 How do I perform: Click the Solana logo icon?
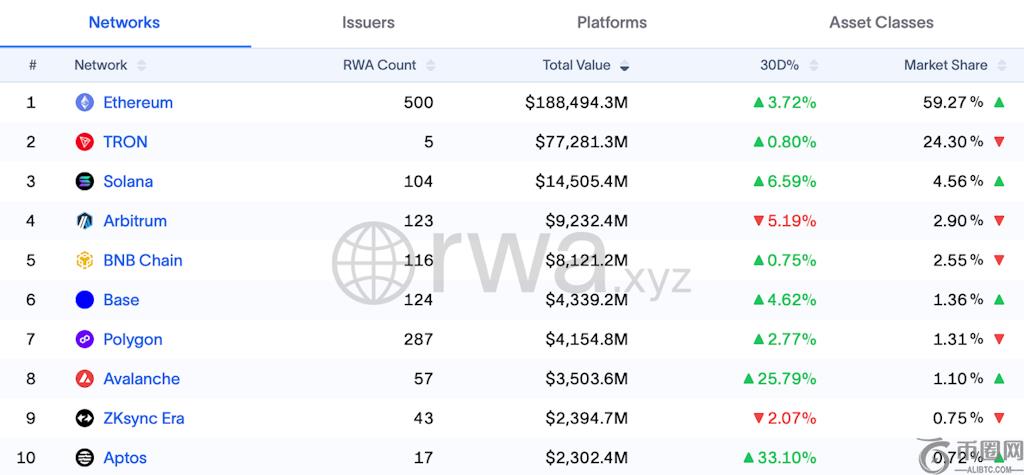click(x=85, y=181)
